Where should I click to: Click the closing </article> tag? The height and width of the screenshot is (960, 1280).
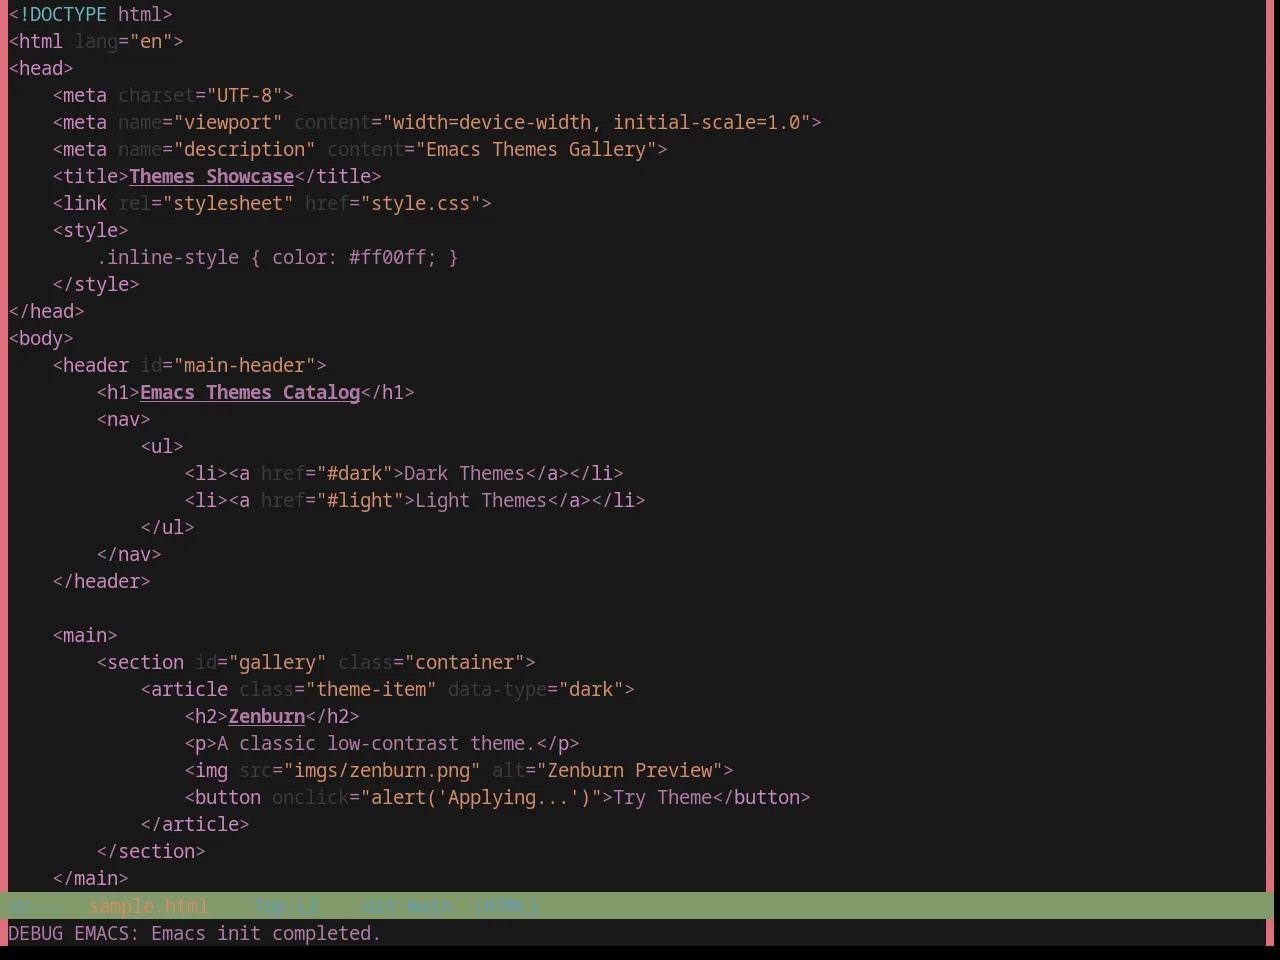point(195,824)
